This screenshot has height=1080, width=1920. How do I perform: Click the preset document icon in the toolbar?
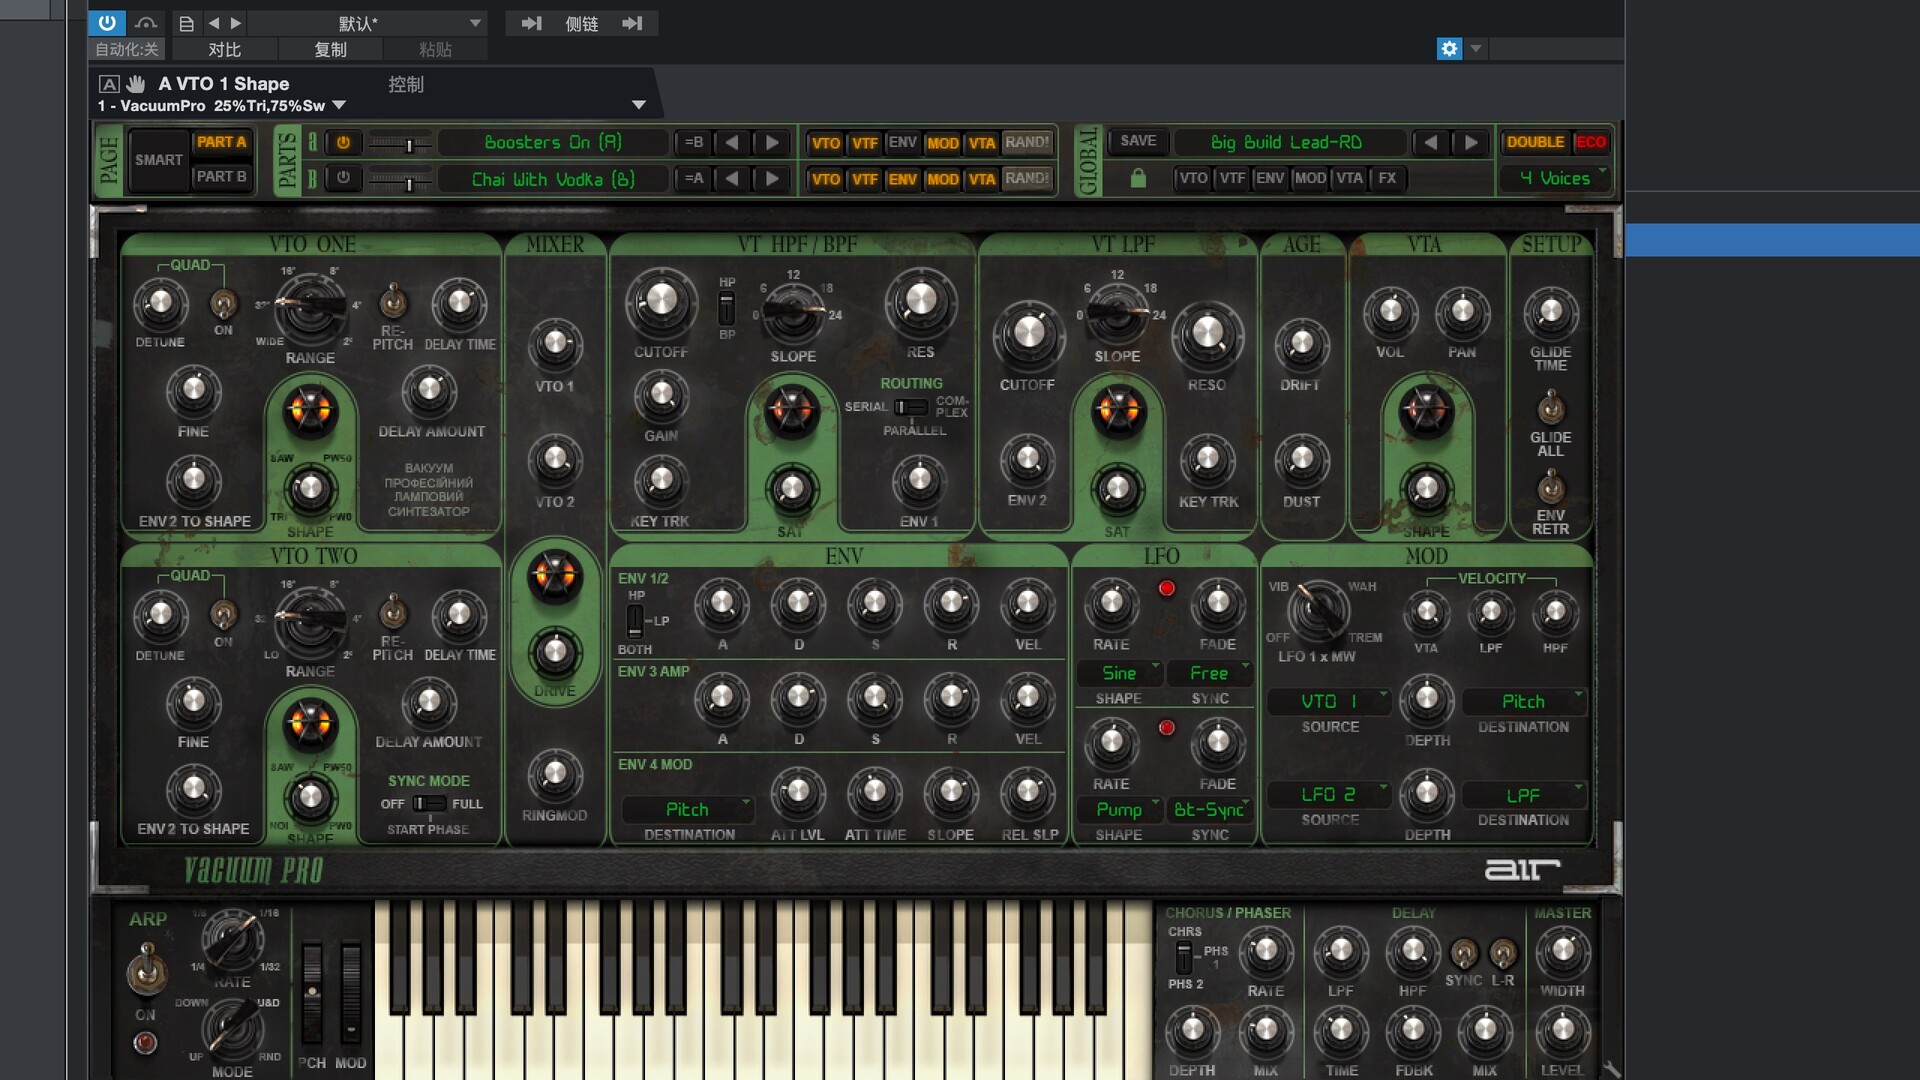tap(186, 23)
